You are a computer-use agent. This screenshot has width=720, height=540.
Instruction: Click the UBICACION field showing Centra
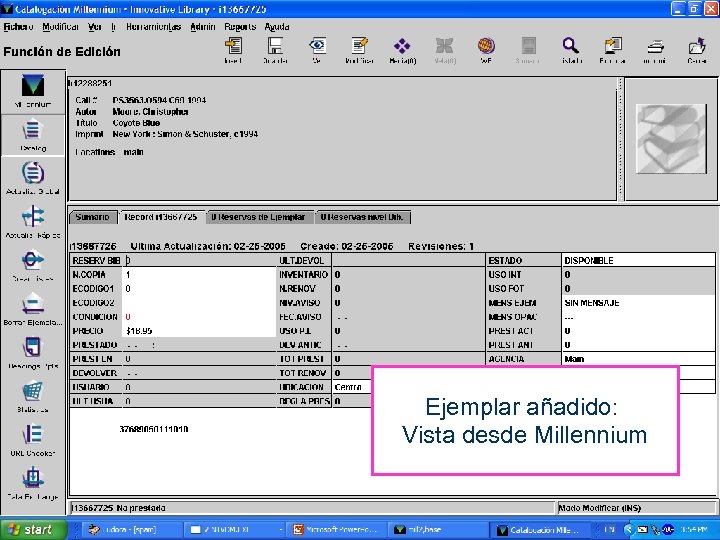pos(351,387)
